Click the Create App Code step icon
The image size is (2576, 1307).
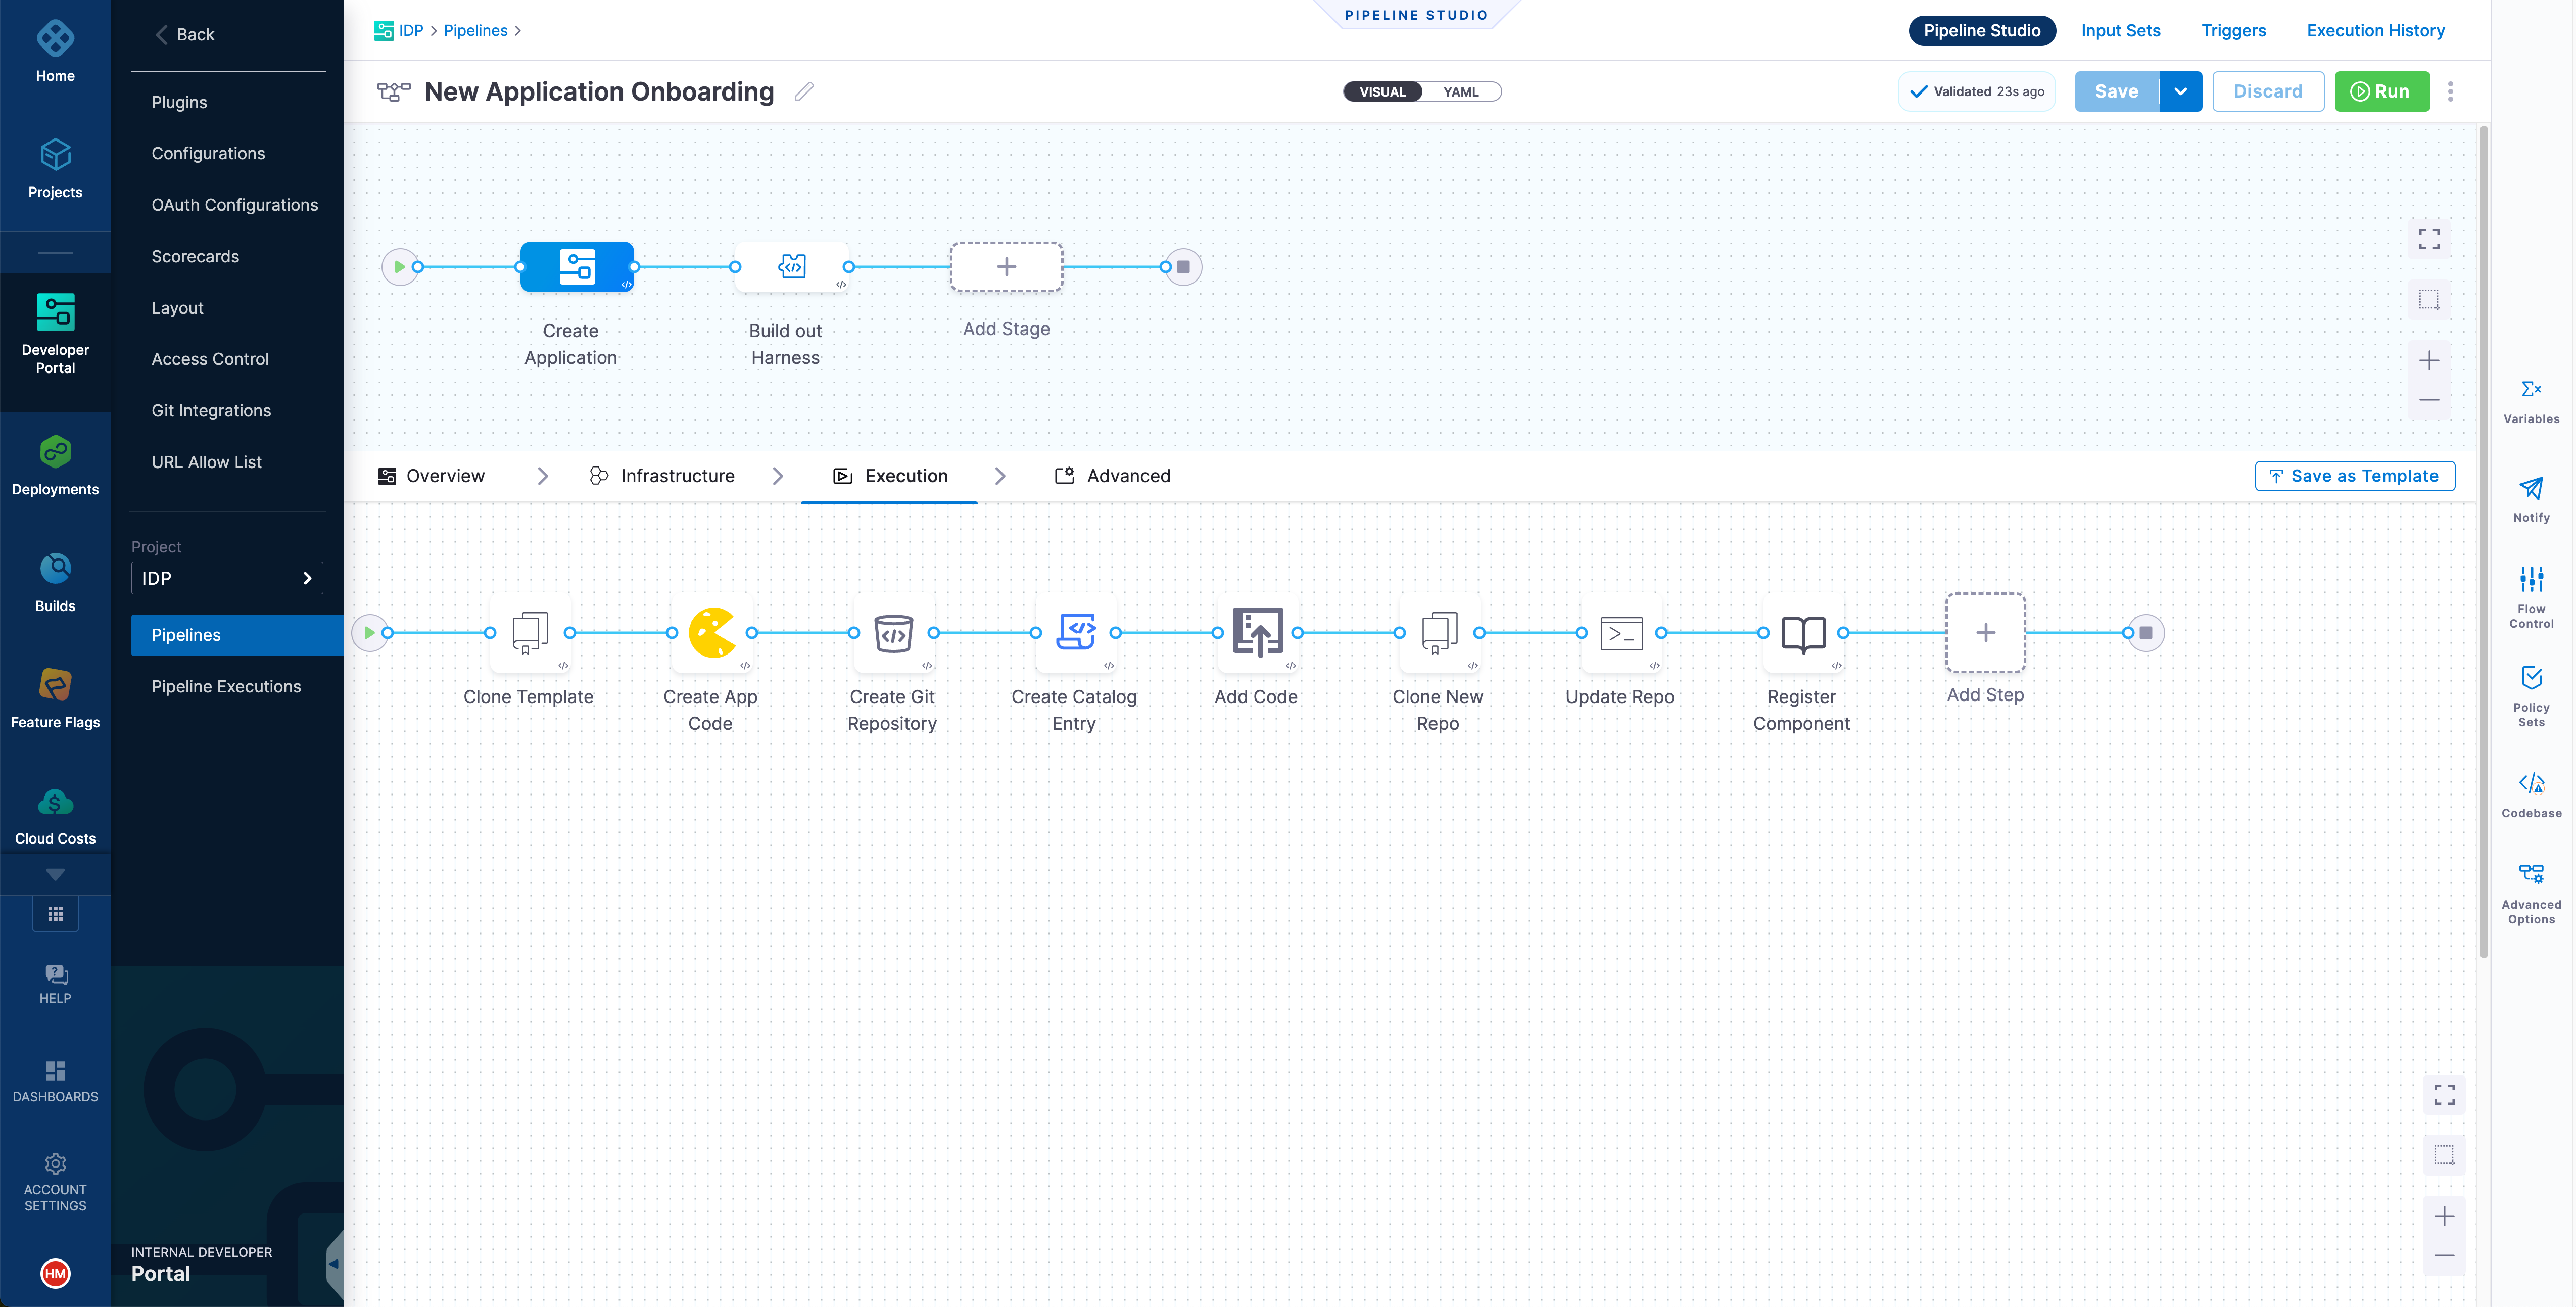point(711,632)
